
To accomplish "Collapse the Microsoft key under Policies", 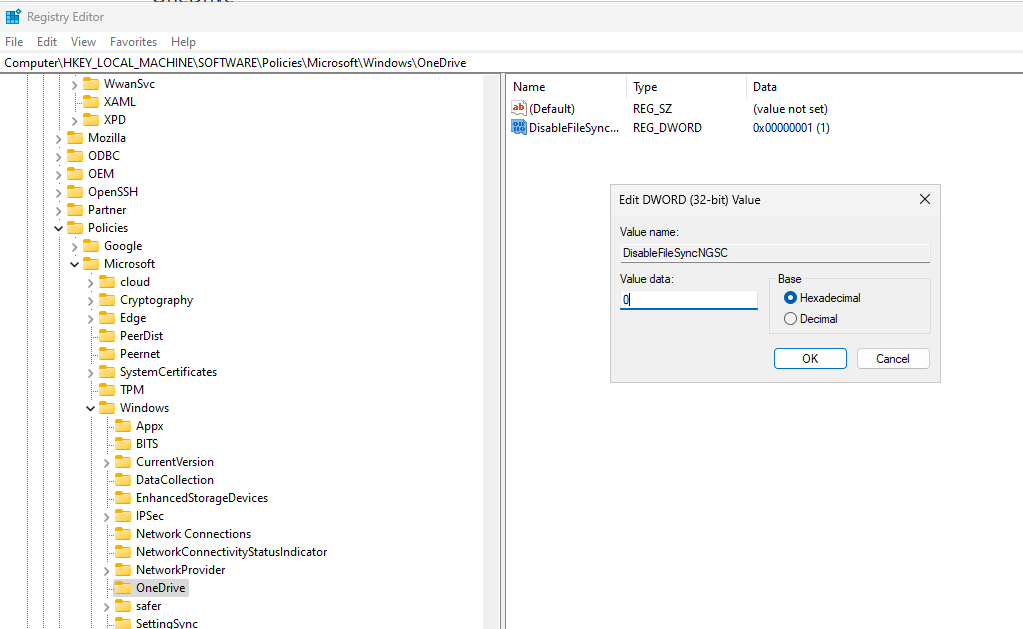I will 74,264.
